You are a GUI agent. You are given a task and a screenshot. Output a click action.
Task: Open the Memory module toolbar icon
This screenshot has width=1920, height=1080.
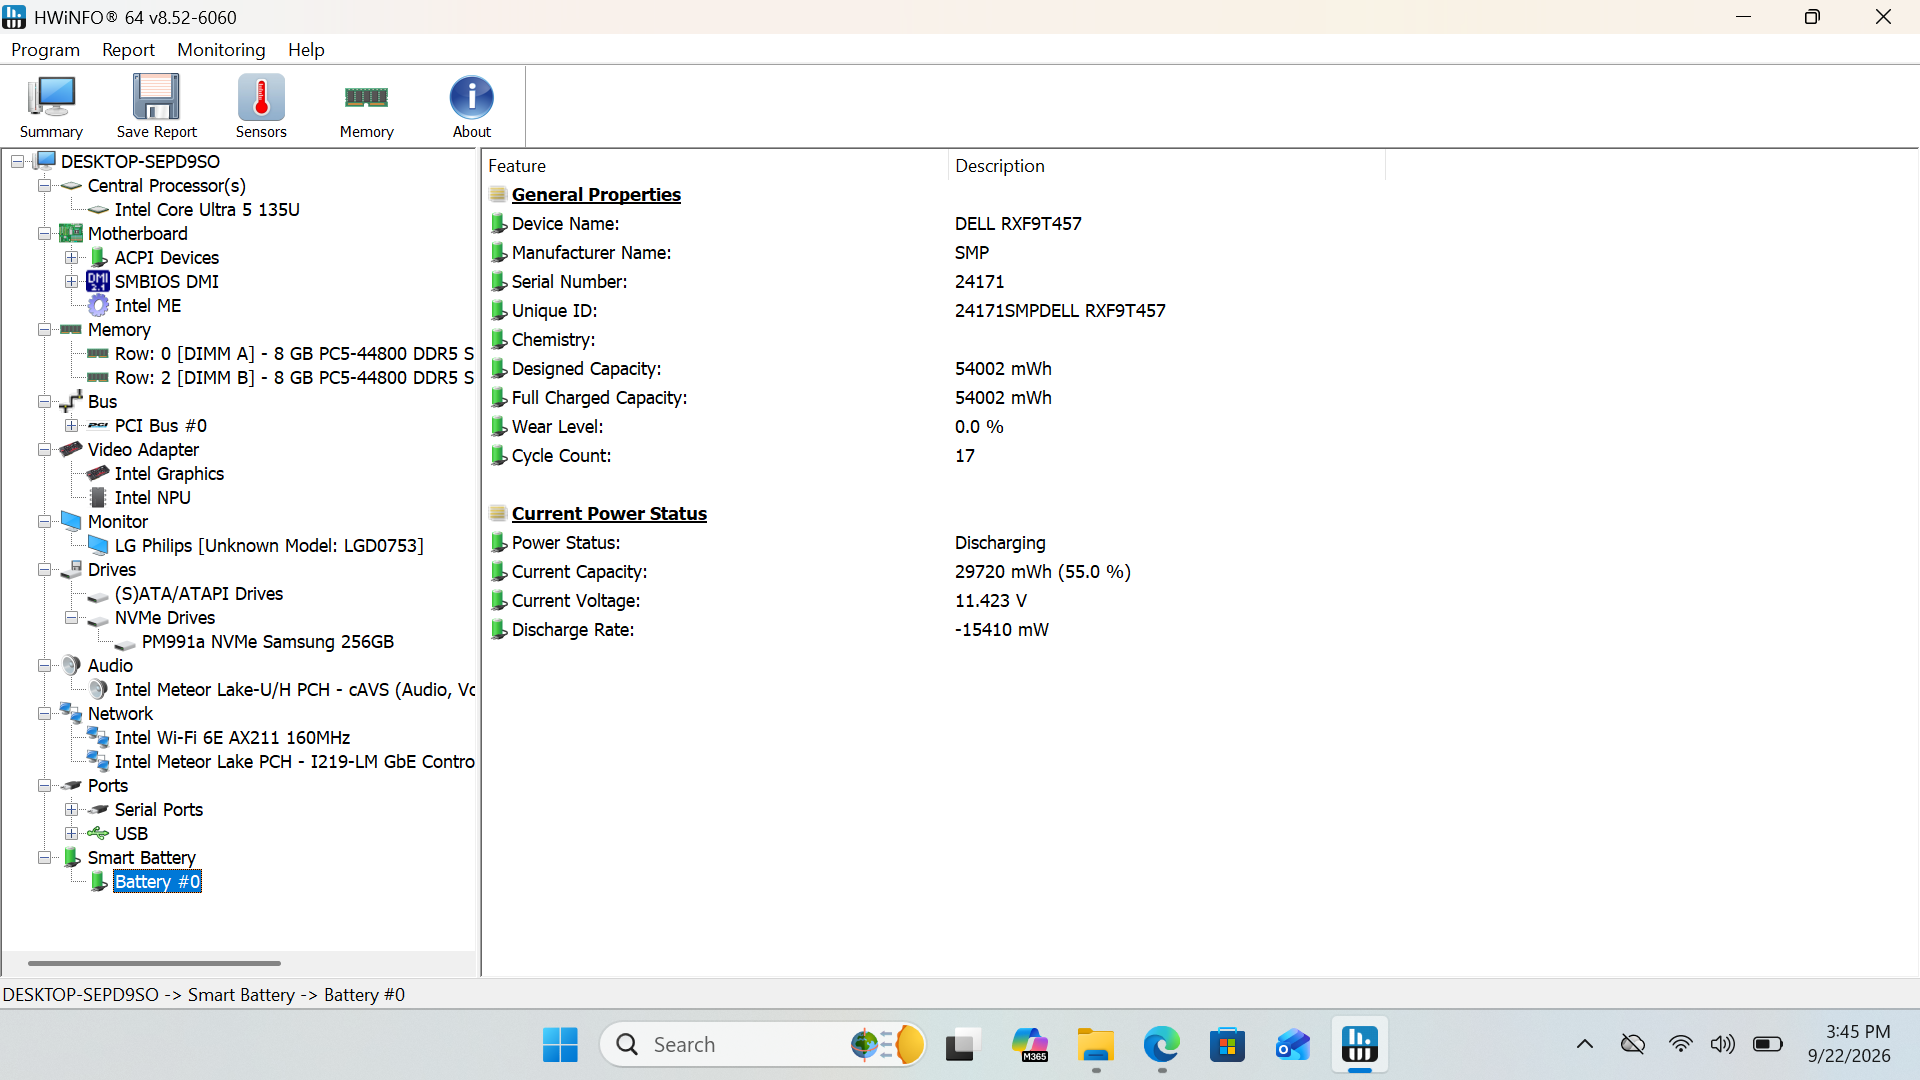click(366, 106)
